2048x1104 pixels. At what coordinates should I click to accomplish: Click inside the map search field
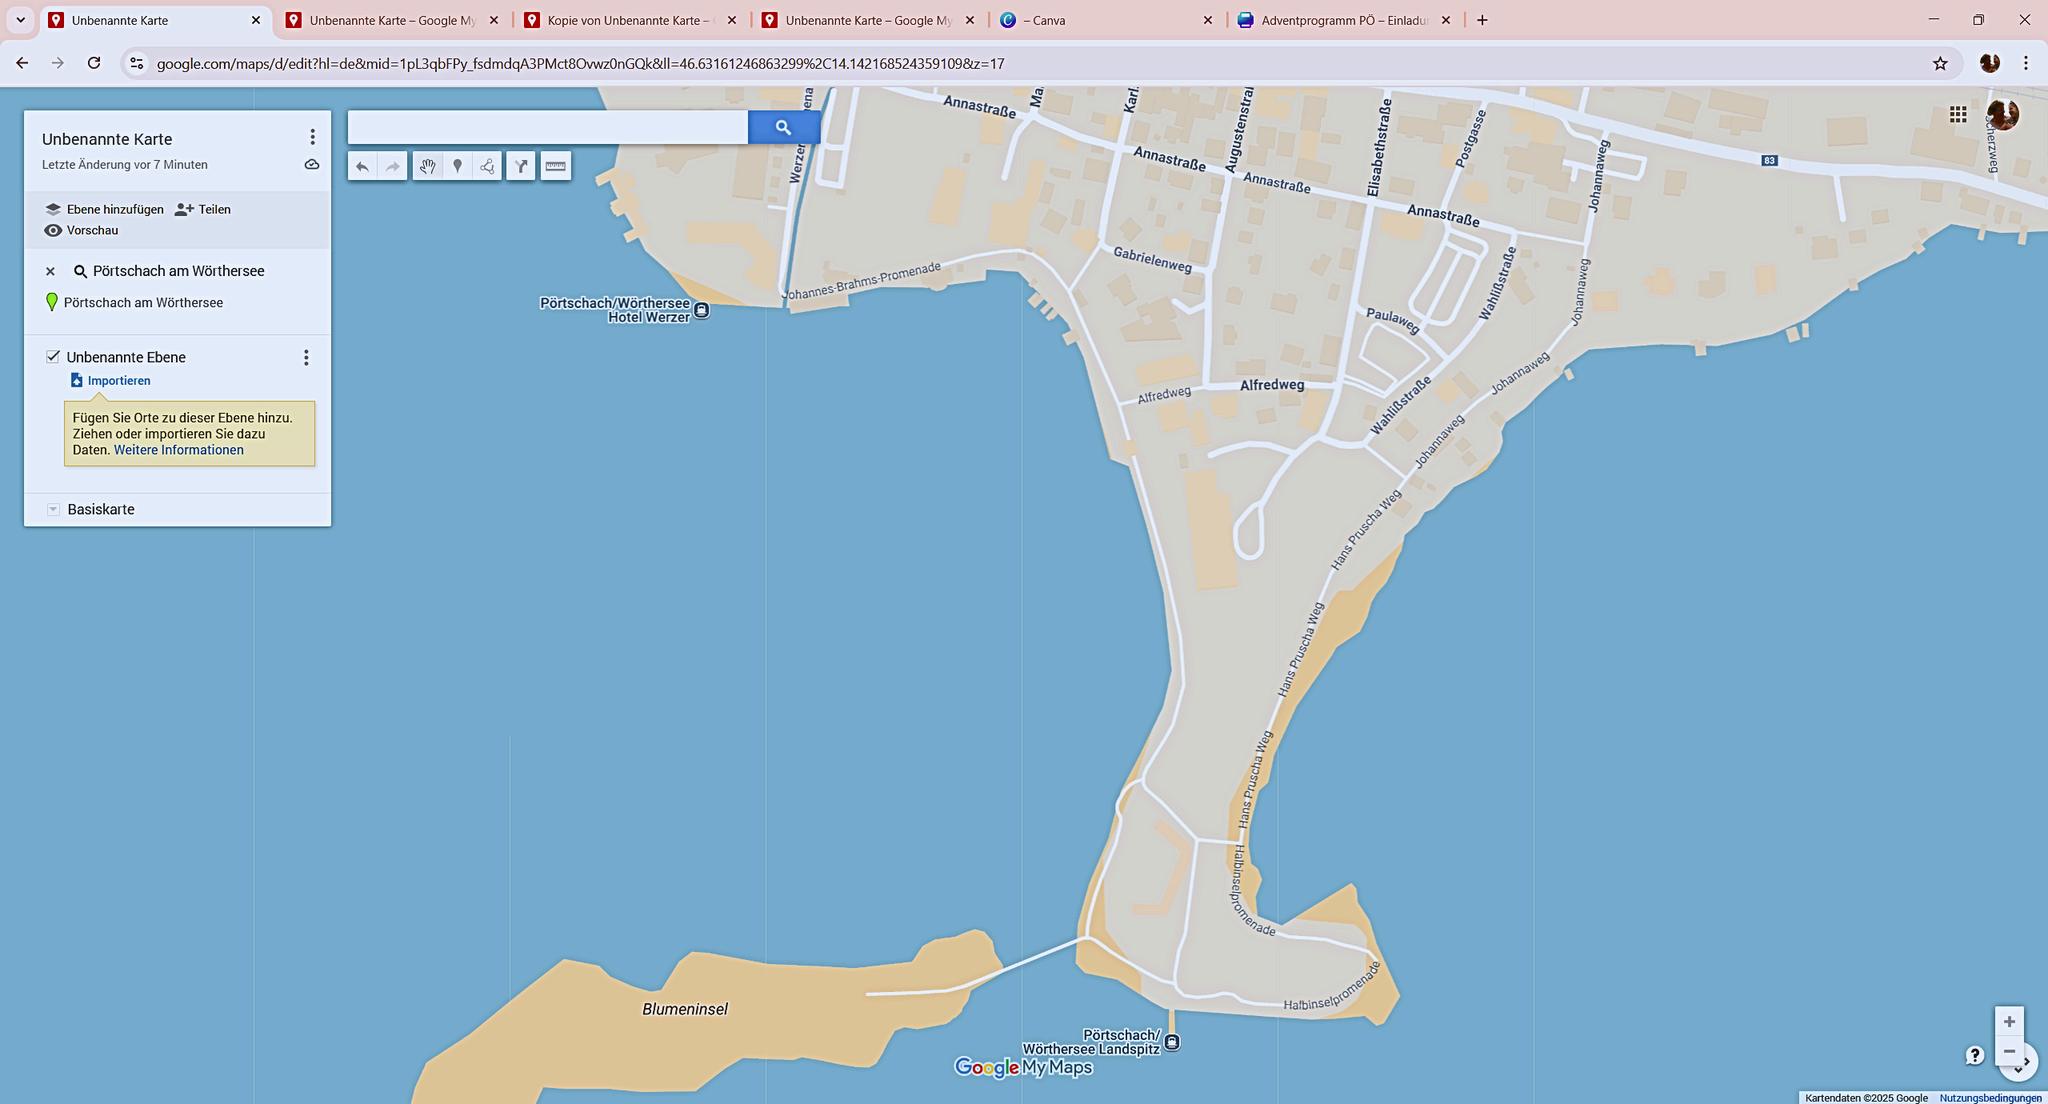click(547, 127)
